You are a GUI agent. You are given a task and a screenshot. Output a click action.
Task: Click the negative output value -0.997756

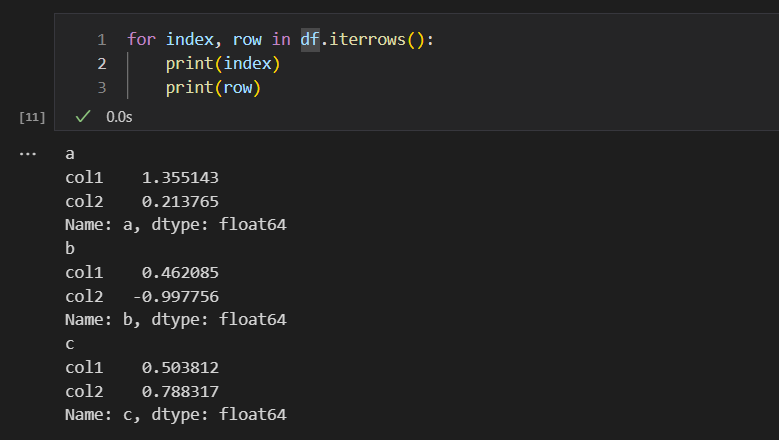click(x=176, y=296)
